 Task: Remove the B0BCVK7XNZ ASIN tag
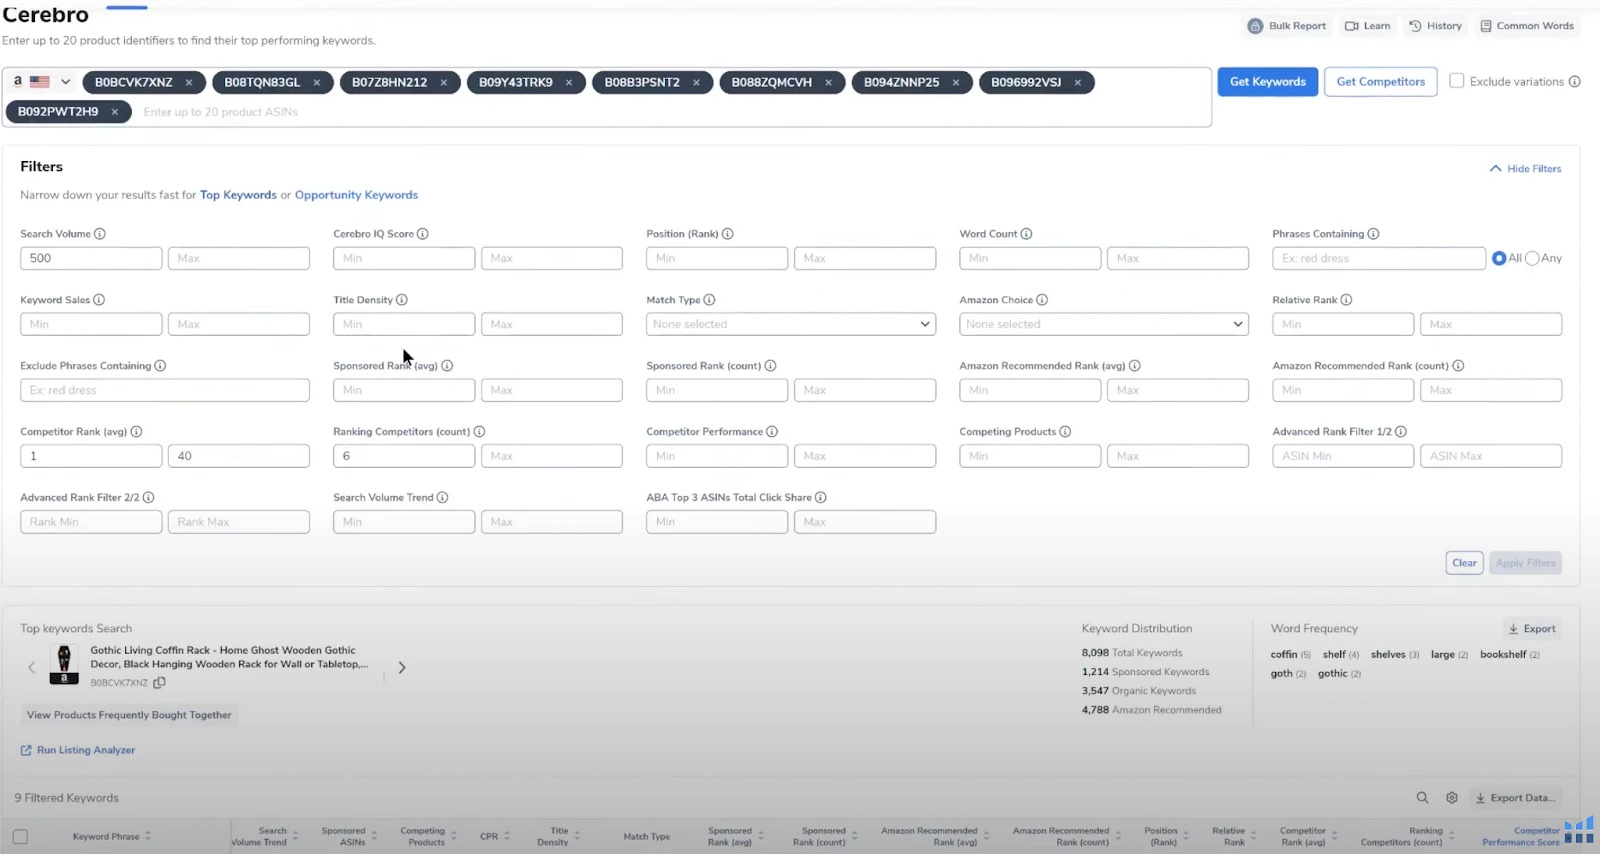188,83
